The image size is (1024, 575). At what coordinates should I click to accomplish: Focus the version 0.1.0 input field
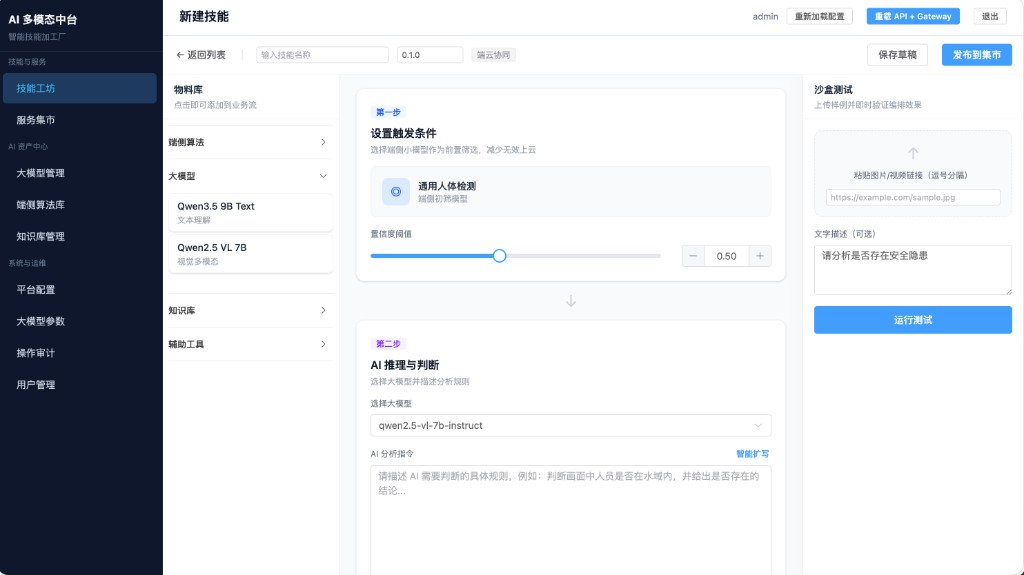point(430,55)
